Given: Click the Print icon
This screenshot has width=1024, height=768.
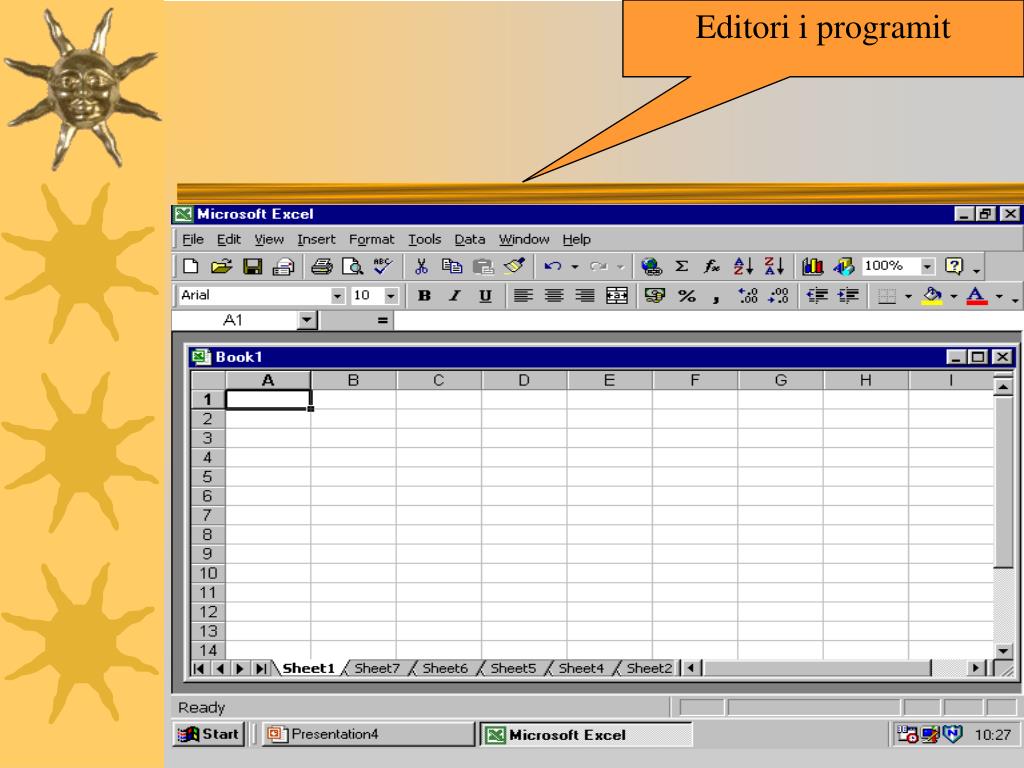Looking at the screenshot, I should coord(321,266).
